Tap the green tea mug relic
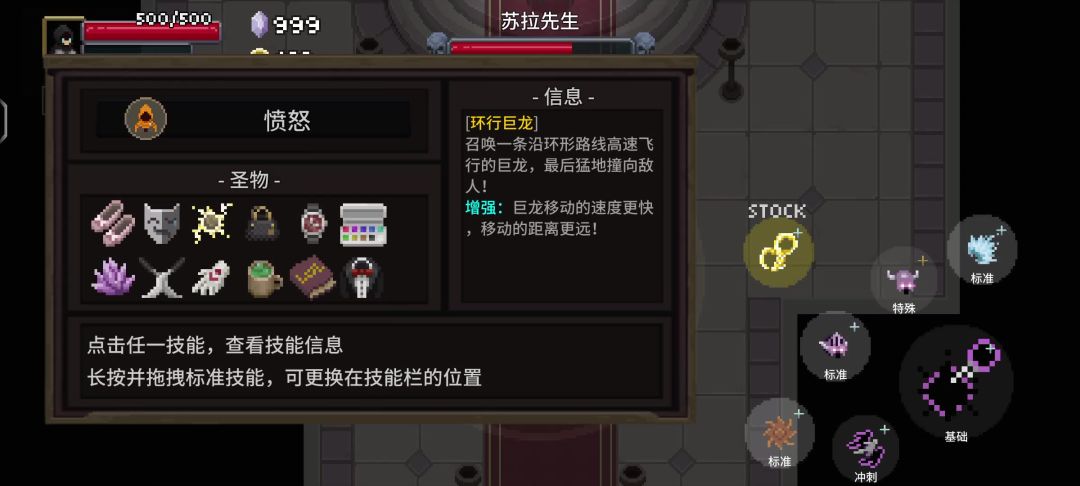The height and width of the screenshot is (486, 1080). click(264, 278)
